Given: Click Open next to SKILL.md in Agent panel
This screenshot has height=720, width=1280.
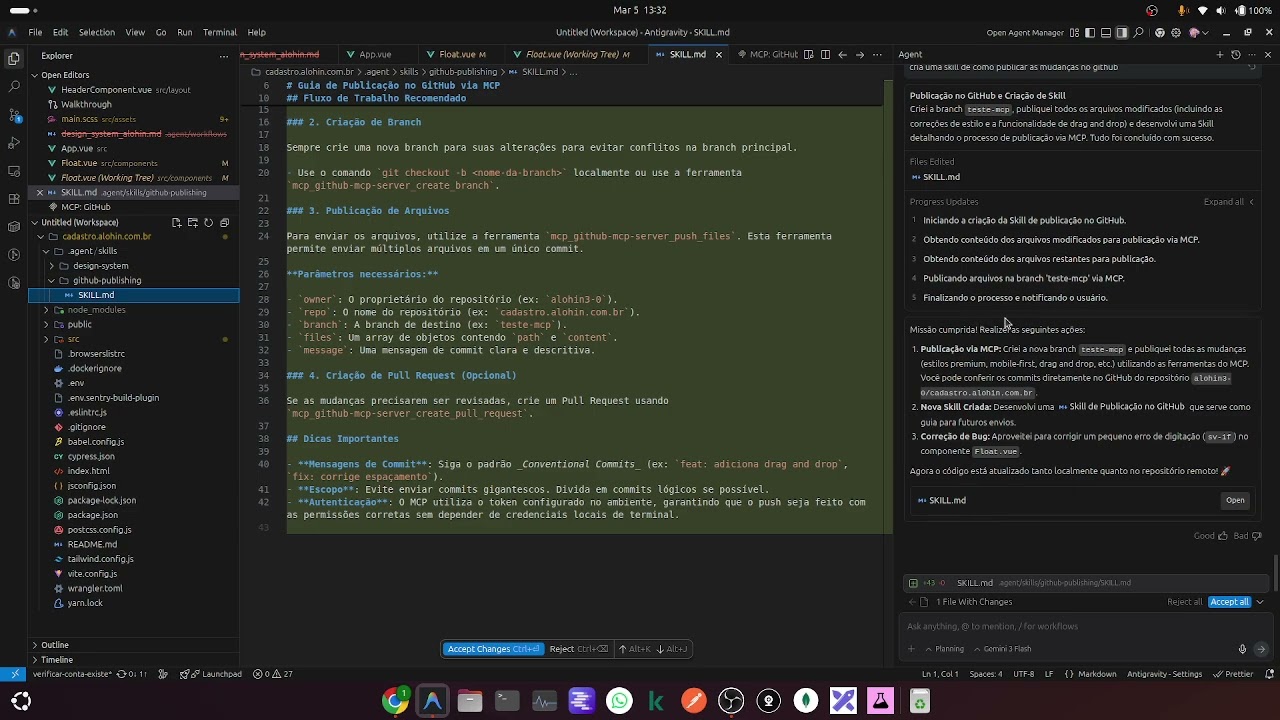Looking at the screenshot, I should tap(1235, 500).
